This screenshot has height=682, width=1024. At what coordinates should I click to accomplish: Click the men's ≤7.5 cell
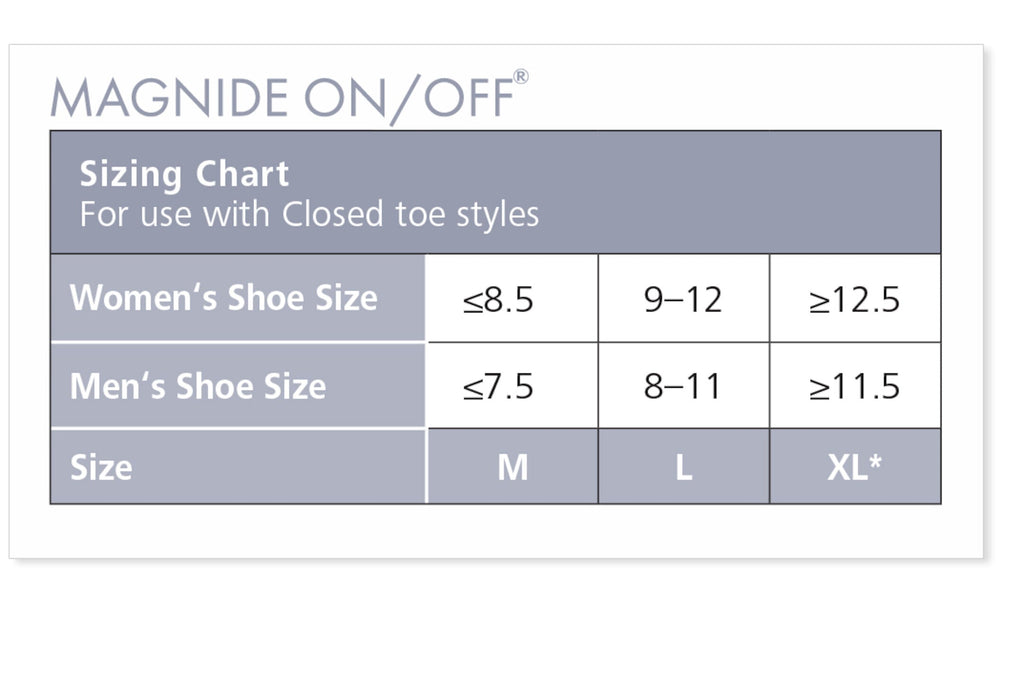coord(499,387)
